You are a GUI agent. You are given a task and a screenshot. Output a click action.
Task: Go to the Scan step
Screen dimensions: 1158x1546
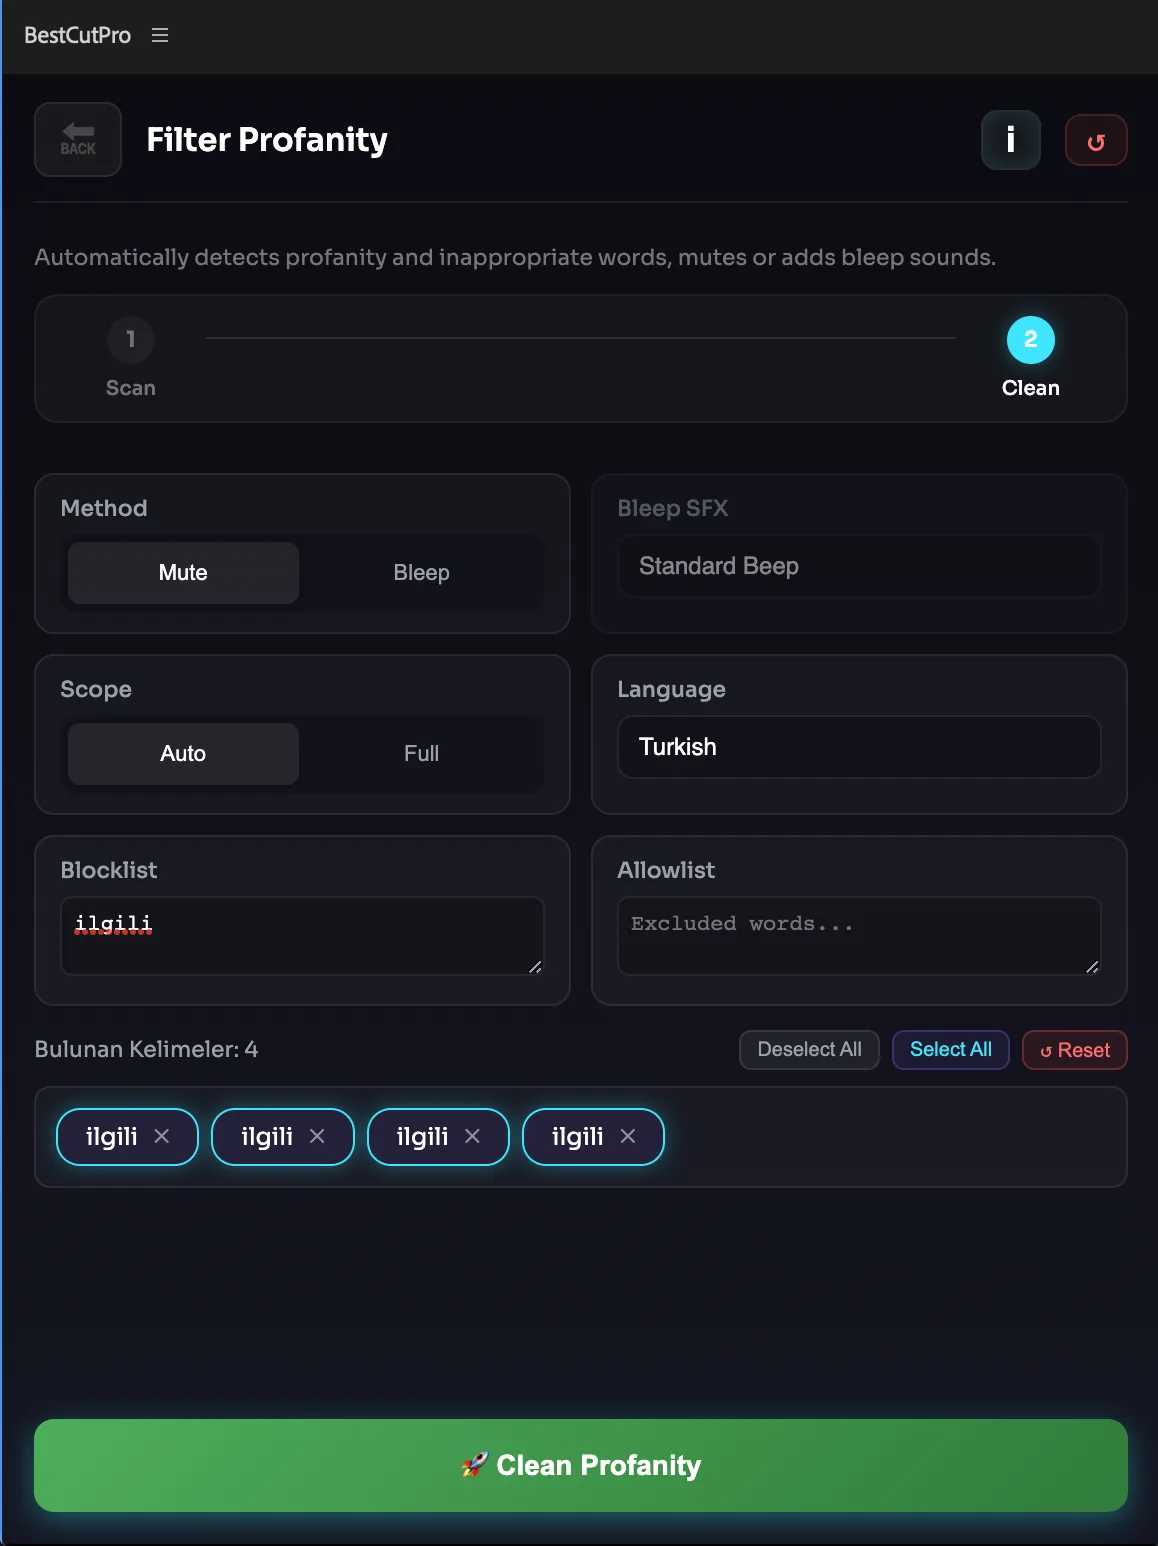click(130, 339)
